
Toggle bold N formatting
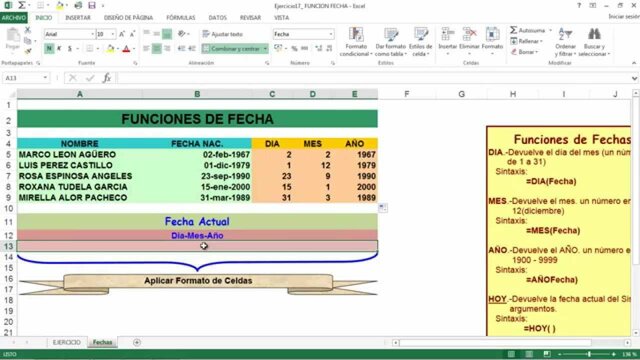49,49
